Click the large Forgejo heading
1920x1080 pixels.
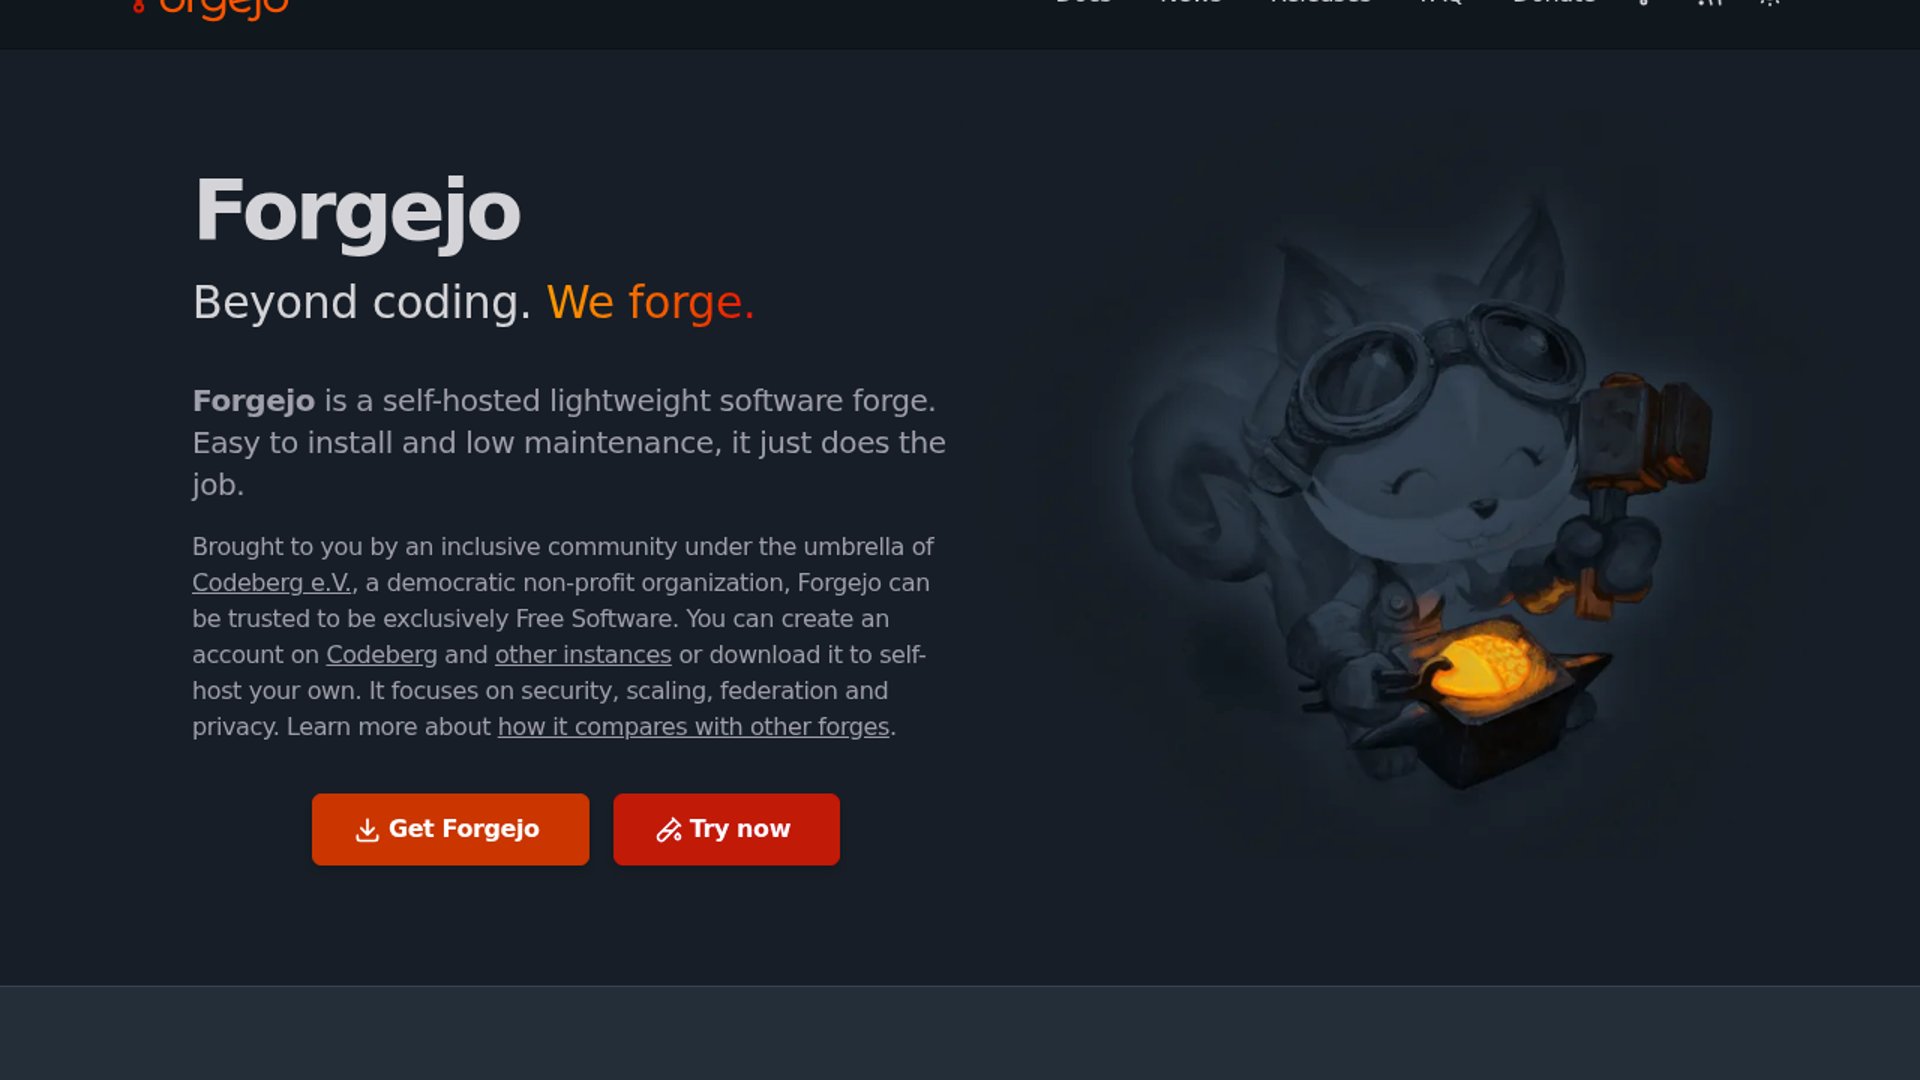pos(357,211)
